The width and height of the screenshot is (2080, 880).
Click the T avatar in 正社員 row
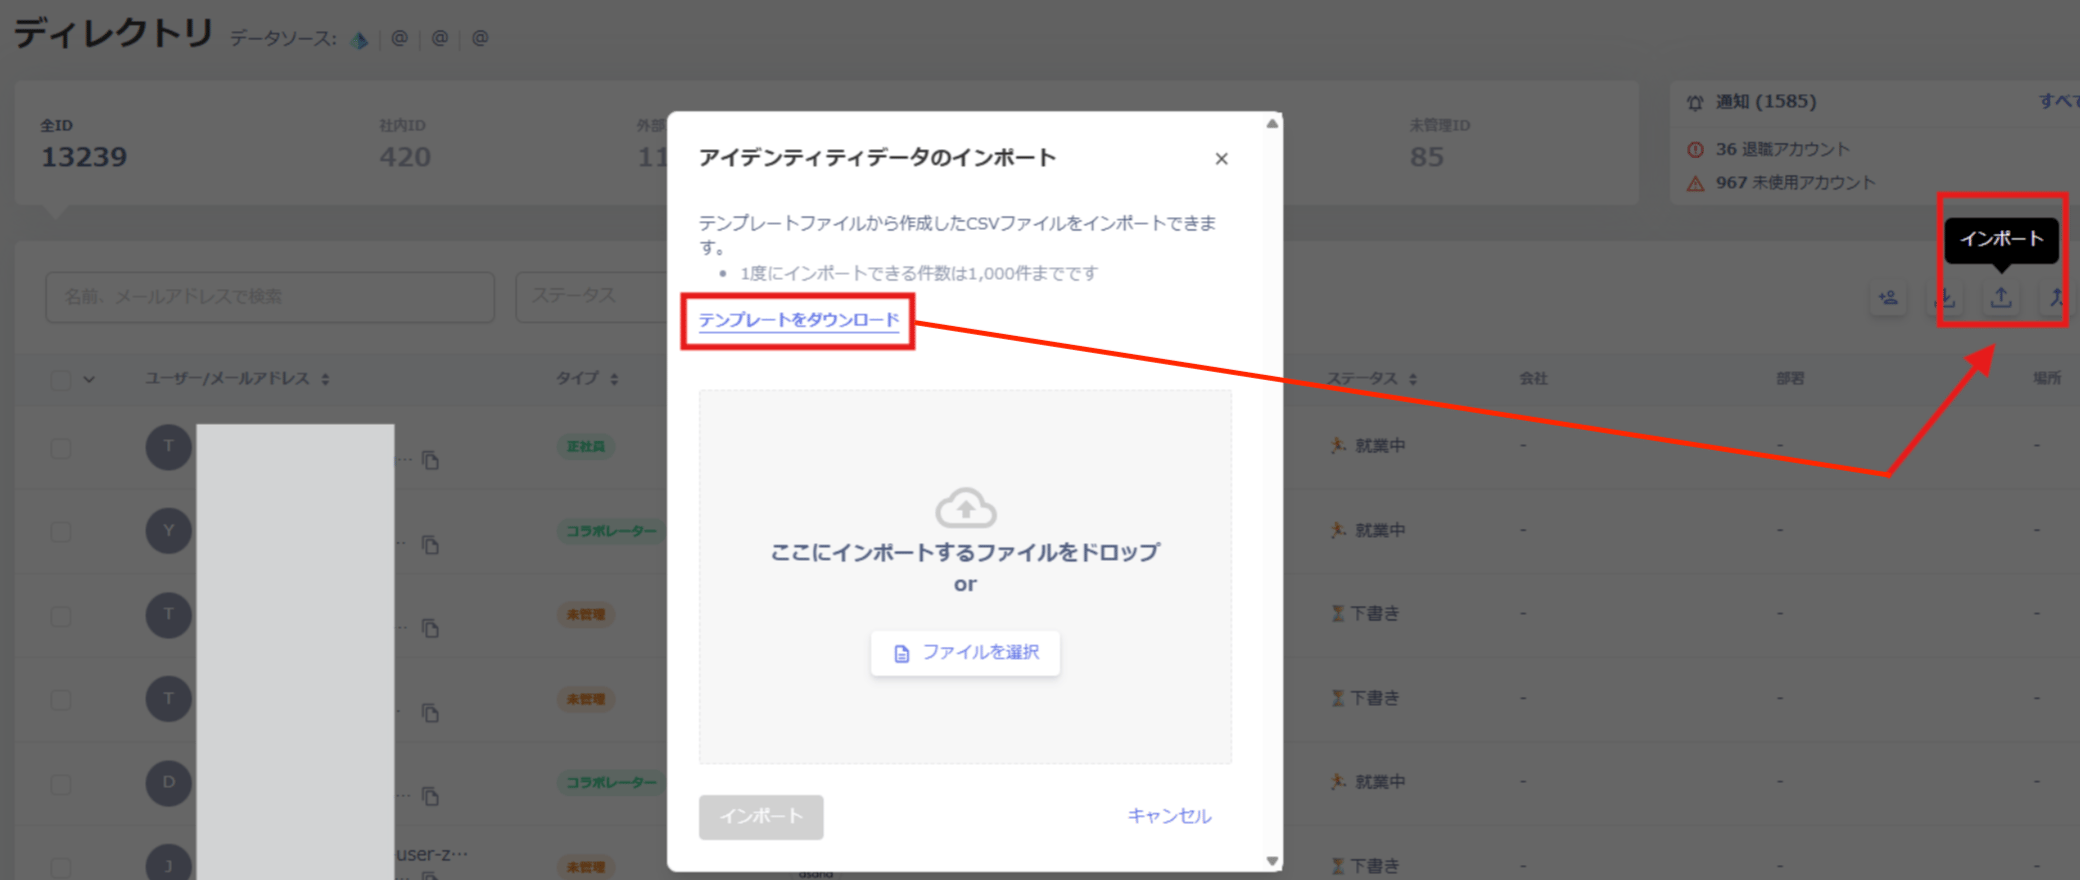(x=169, y=446)
